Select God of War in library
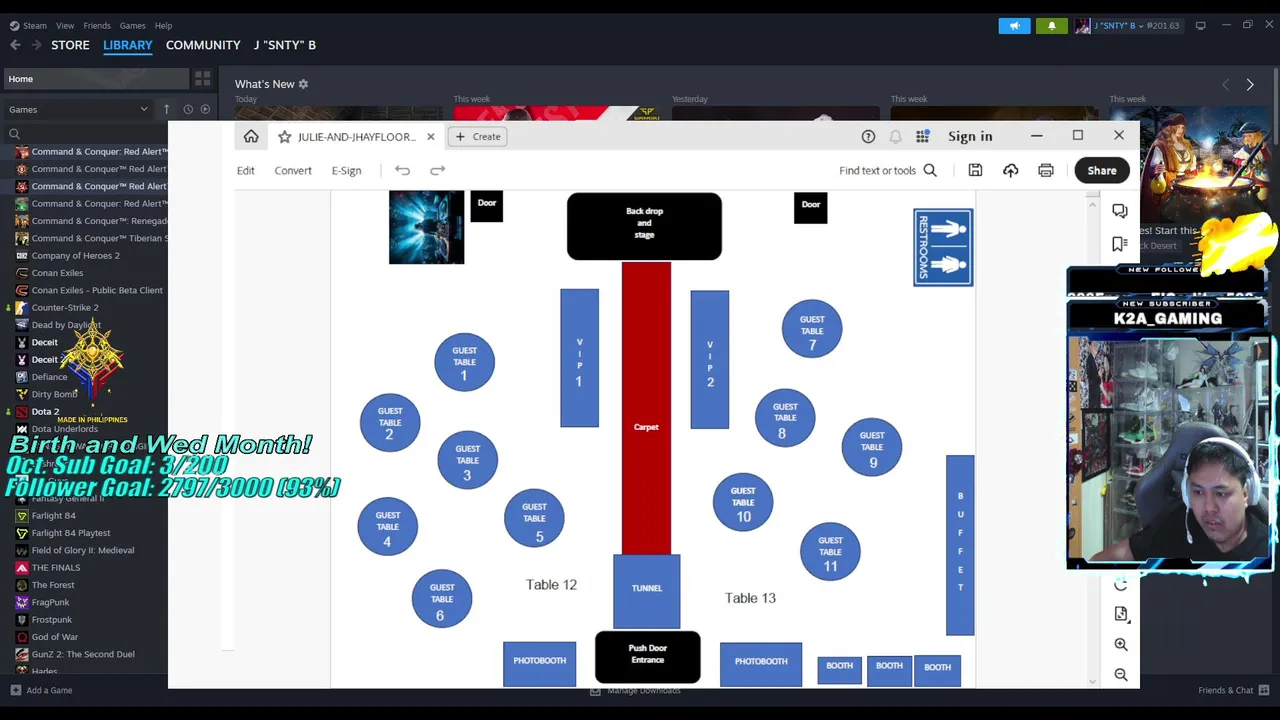Screen dimensions: 1280x720 click(x=54, y=636)
